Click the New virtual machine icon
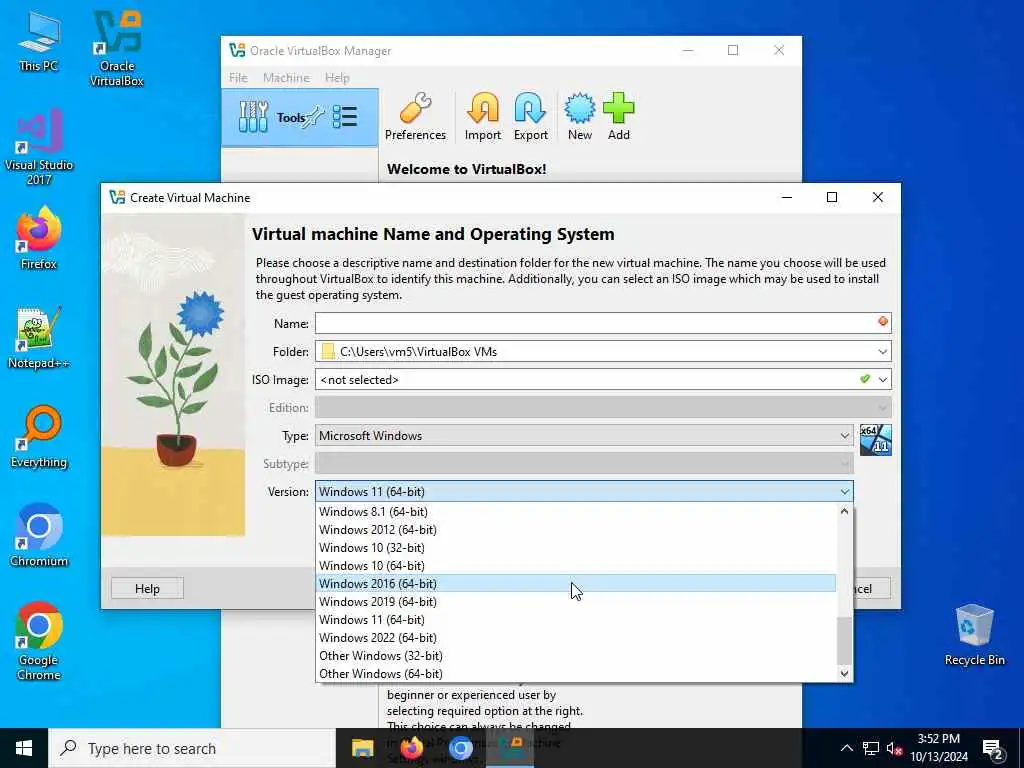The height and width of the screenshot is (768, 1024). coord(579,118)
